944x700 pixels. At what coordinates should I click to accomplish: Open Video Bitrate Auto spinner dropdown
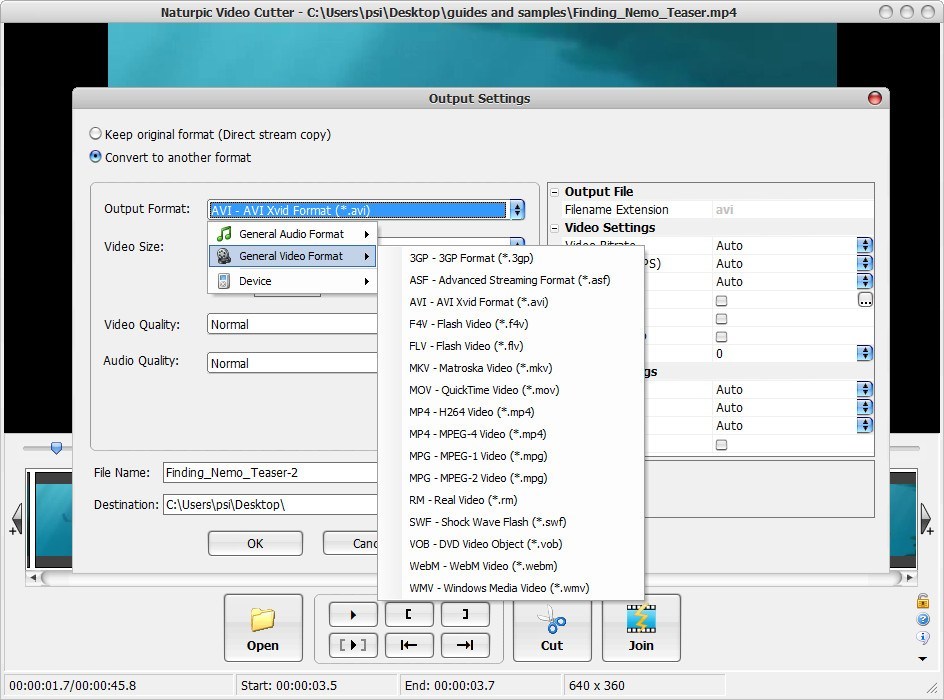(865, 245)
